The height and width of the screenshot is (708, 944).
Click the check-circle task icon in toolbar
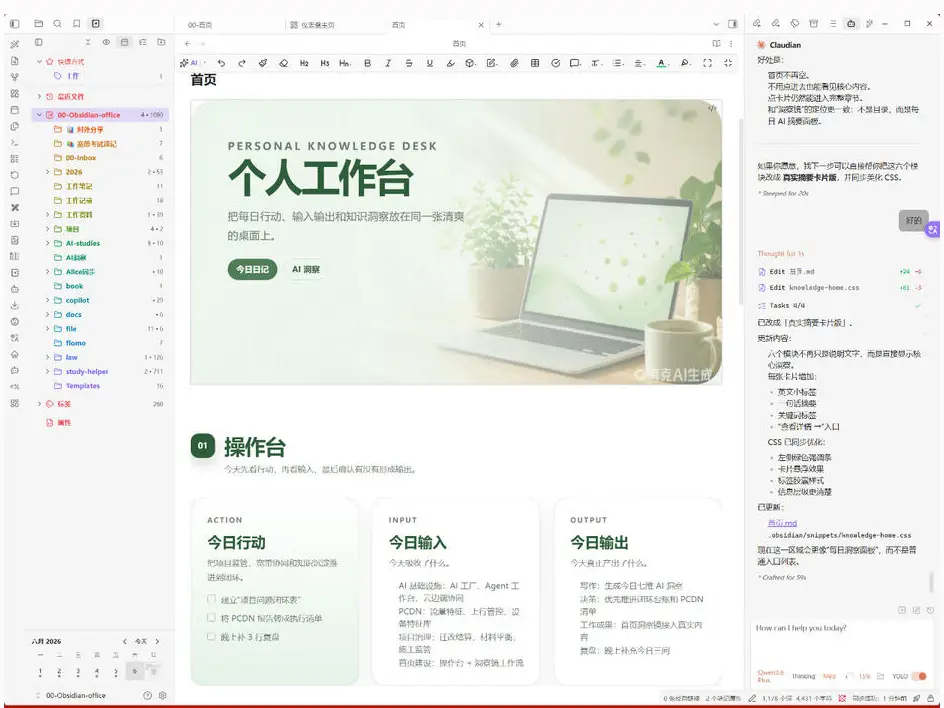(x=555, y=63)
